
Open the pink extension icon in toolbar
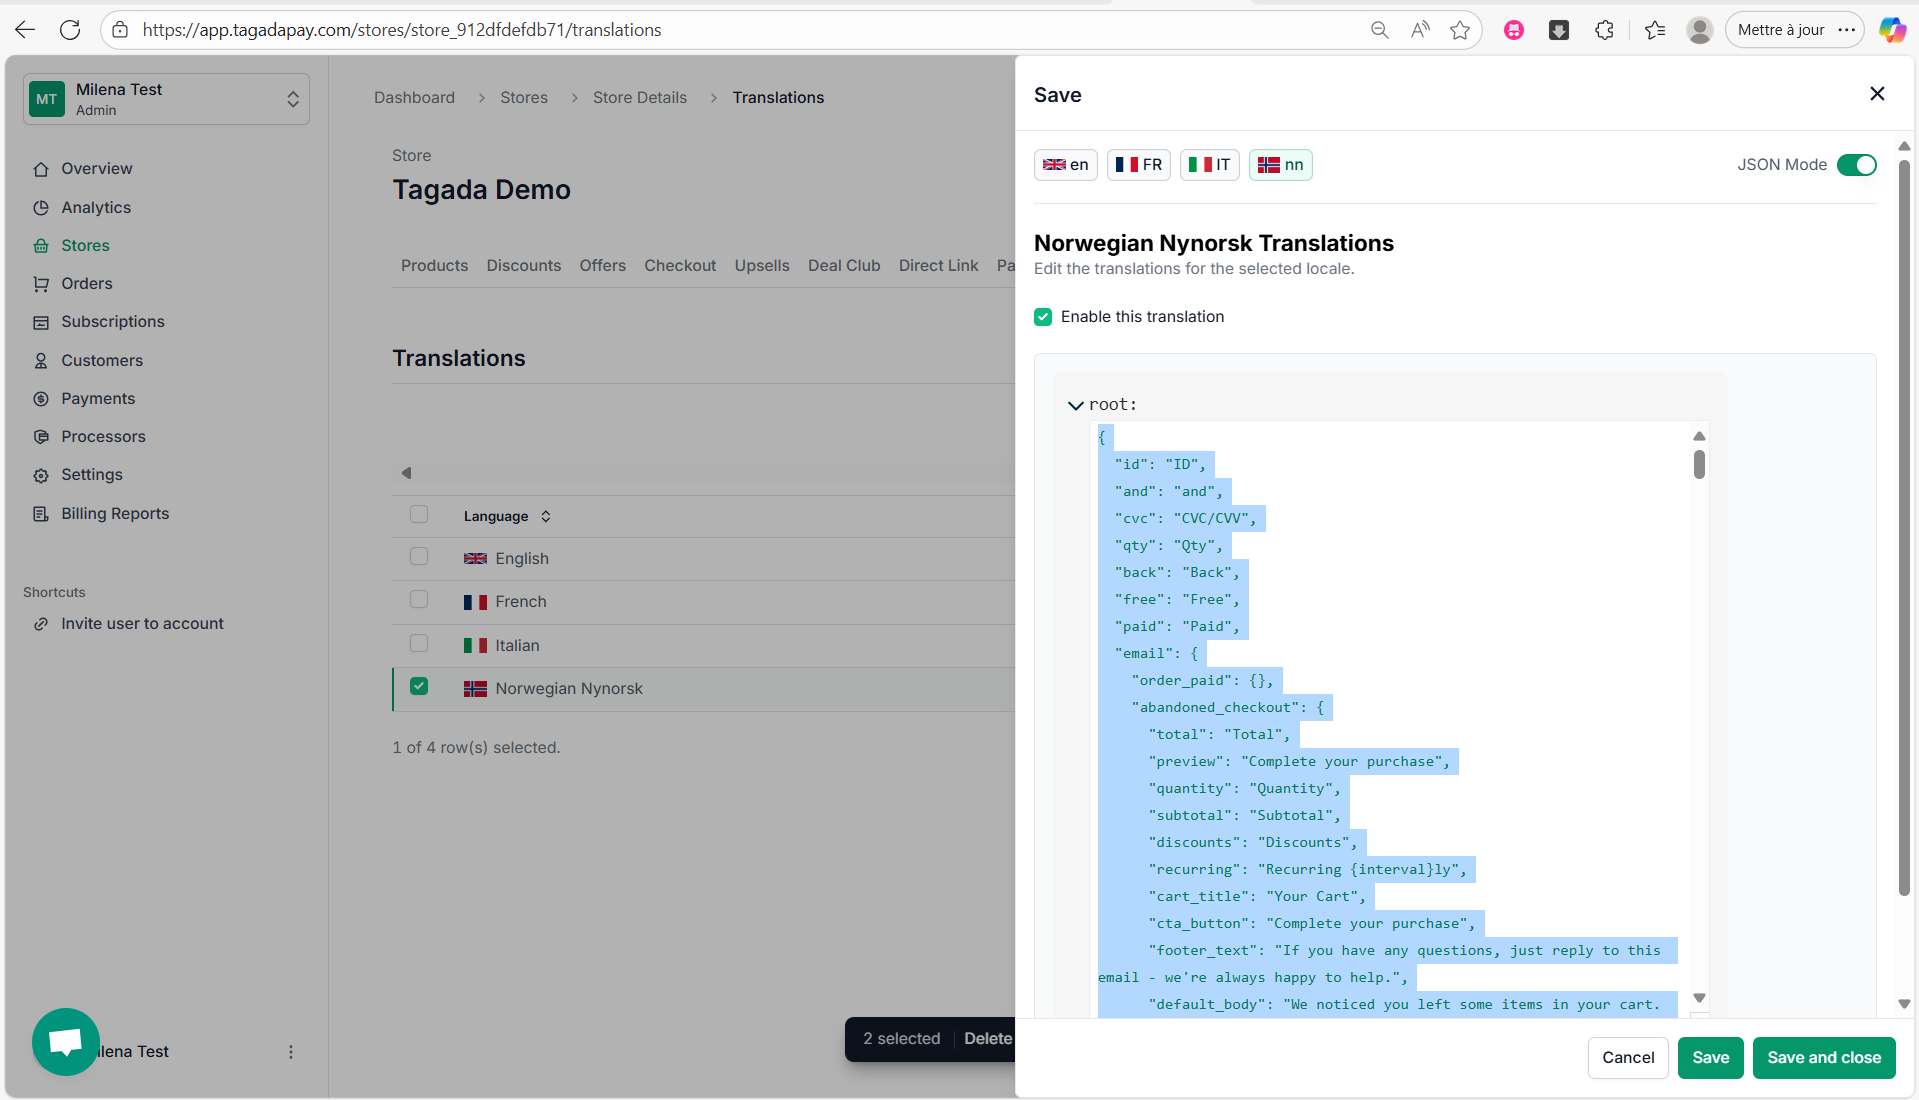click(x=1514, y=30)
